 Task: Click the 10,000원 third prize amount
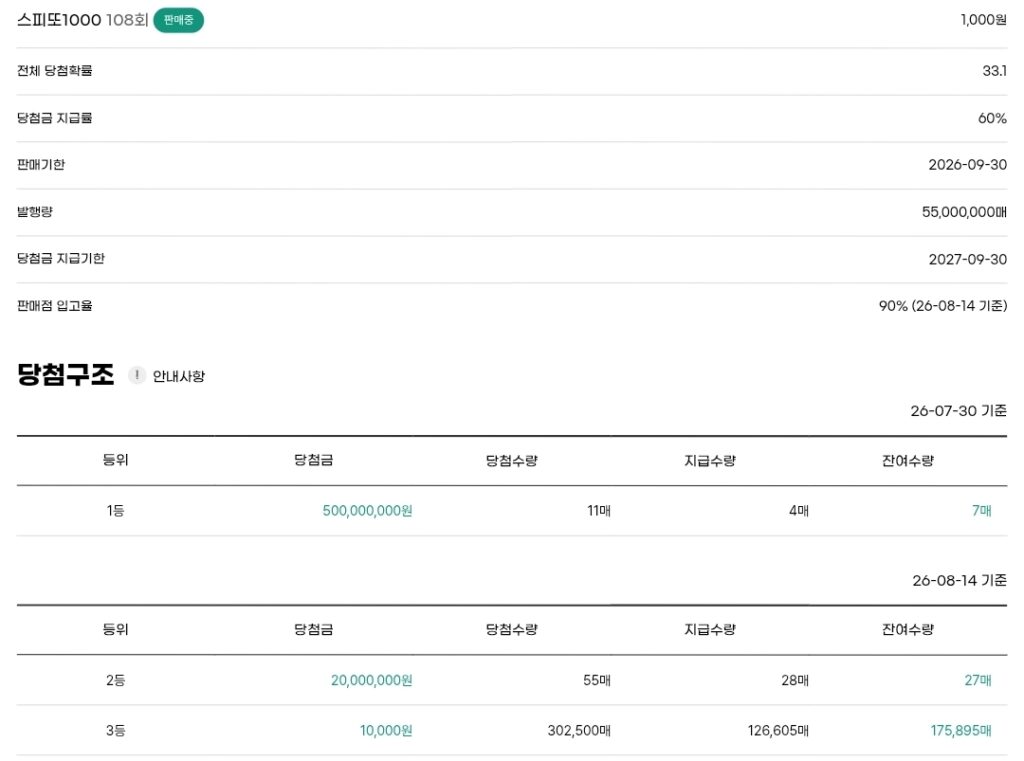pyautogui.click(x=386, y=730)
